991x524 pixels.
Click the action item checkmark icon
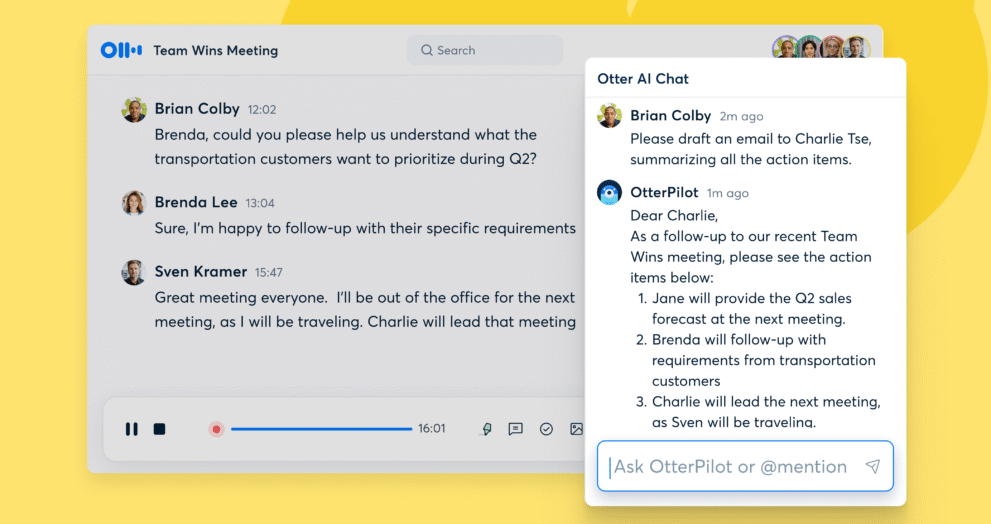coord(546,429)
